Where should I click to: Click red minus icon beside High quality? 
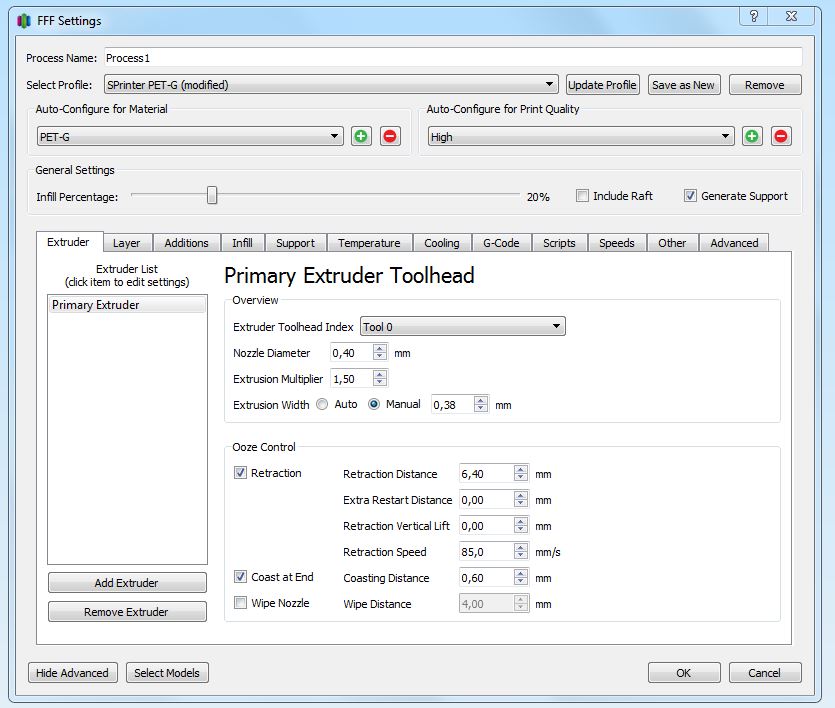tap(781, 137)
